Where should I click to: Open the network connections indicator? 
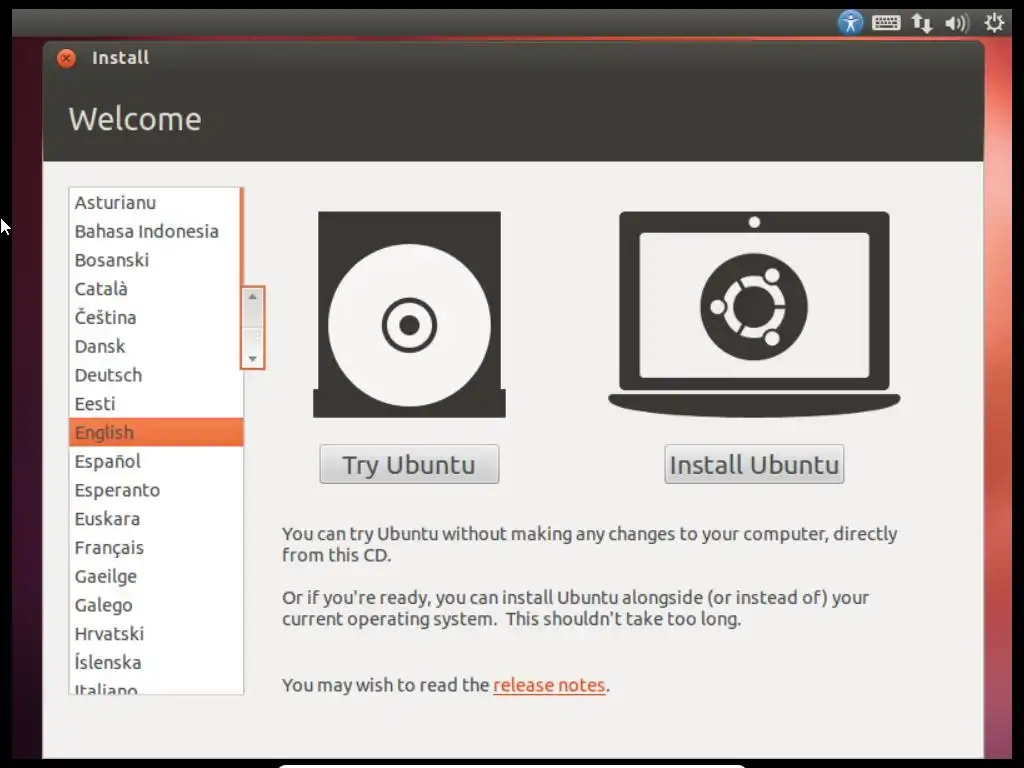[921, 23]
